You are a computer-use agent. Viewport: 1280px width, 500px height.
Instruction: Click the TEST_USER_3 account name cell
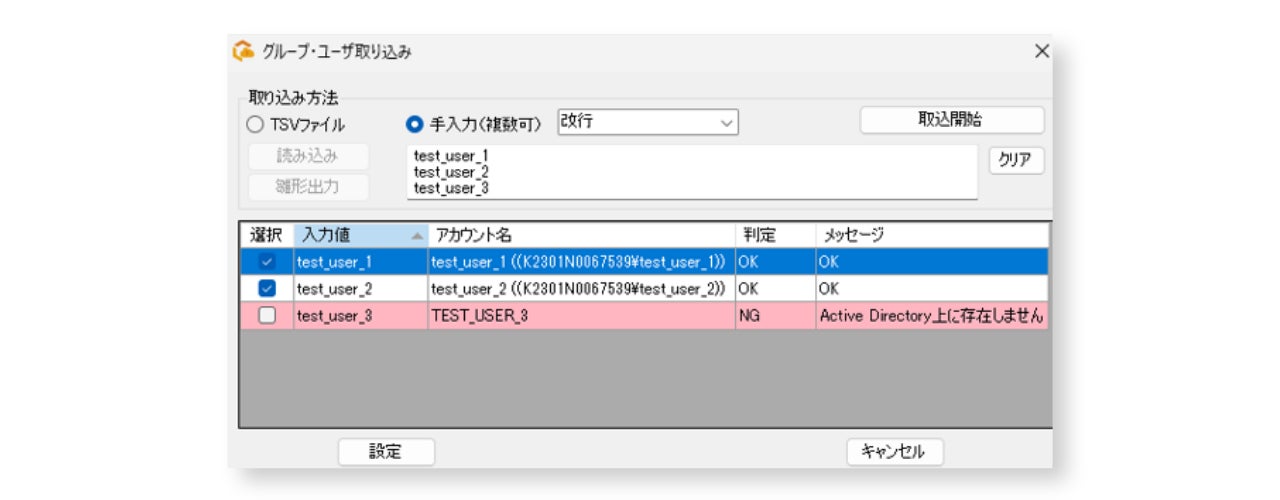click(x=581, y=315)
